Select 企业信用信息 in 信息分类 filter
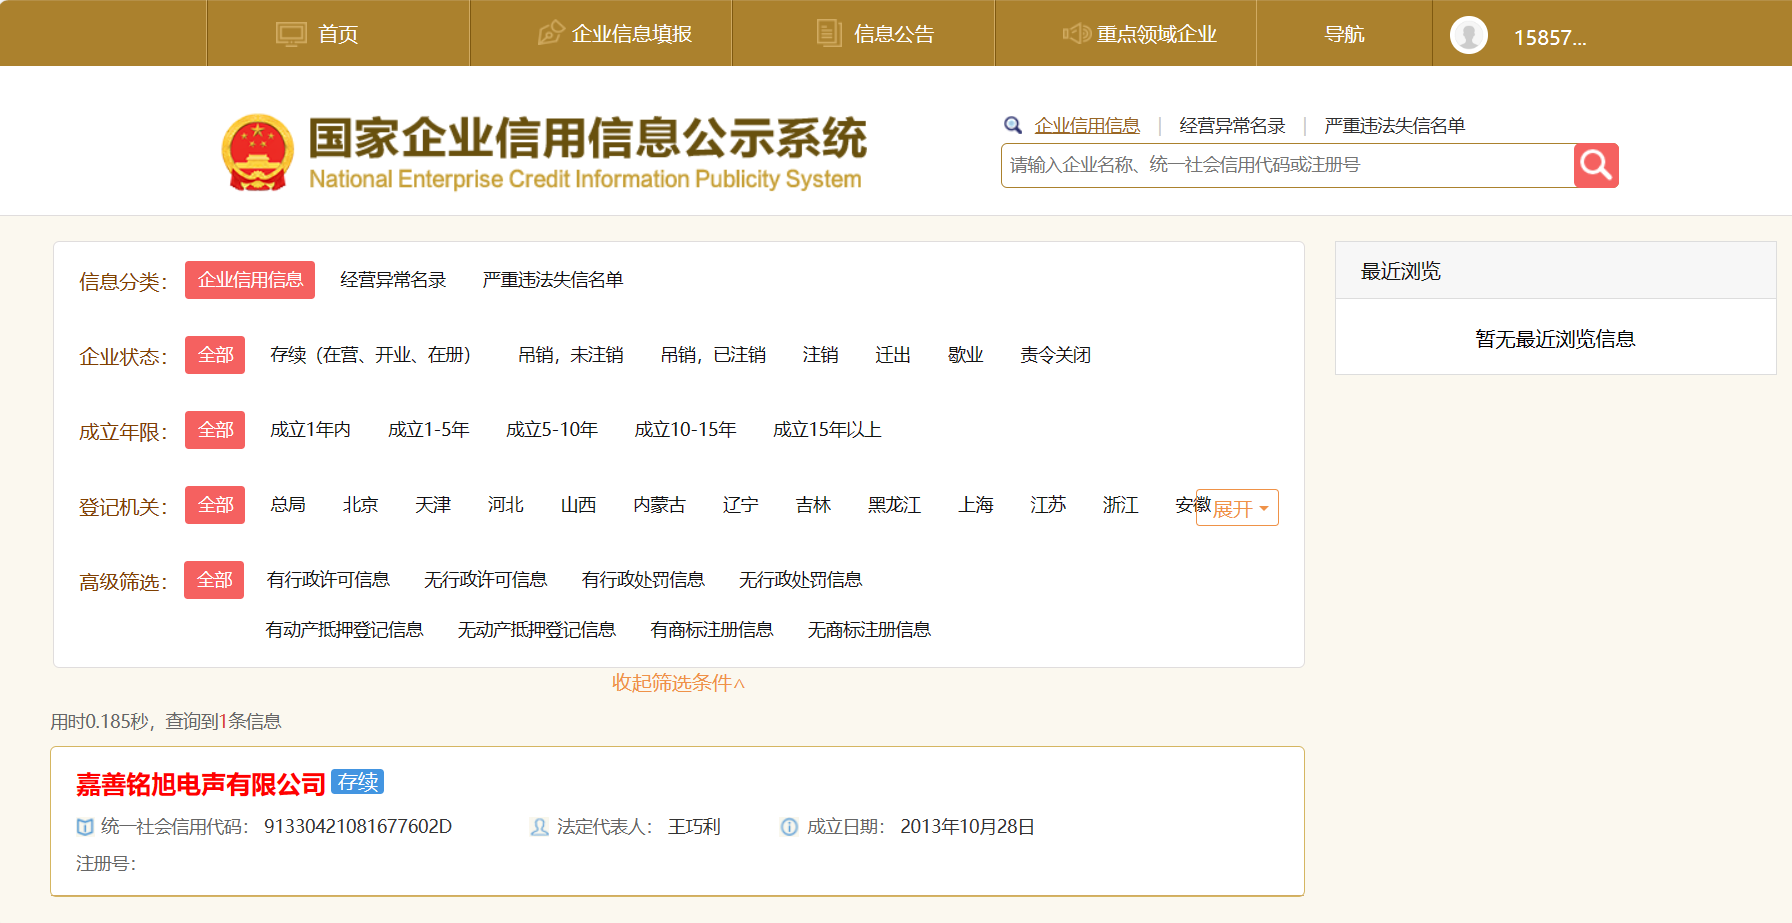The width and height of the screenshot is (1792, 923). point(250,280)
